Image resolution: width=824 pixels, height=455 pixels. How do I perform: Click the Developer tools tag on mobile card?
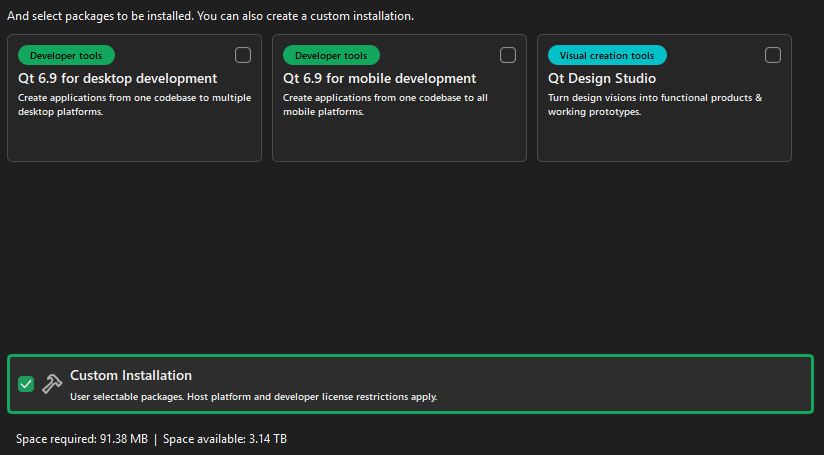click(x=331, y=55)
